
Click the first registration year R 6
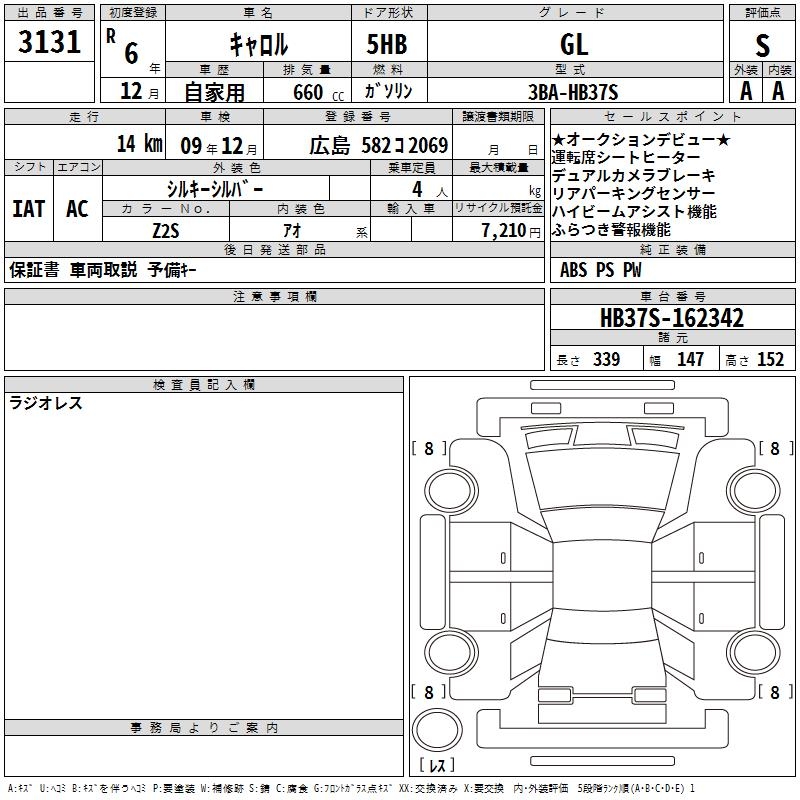click(122, 47)
